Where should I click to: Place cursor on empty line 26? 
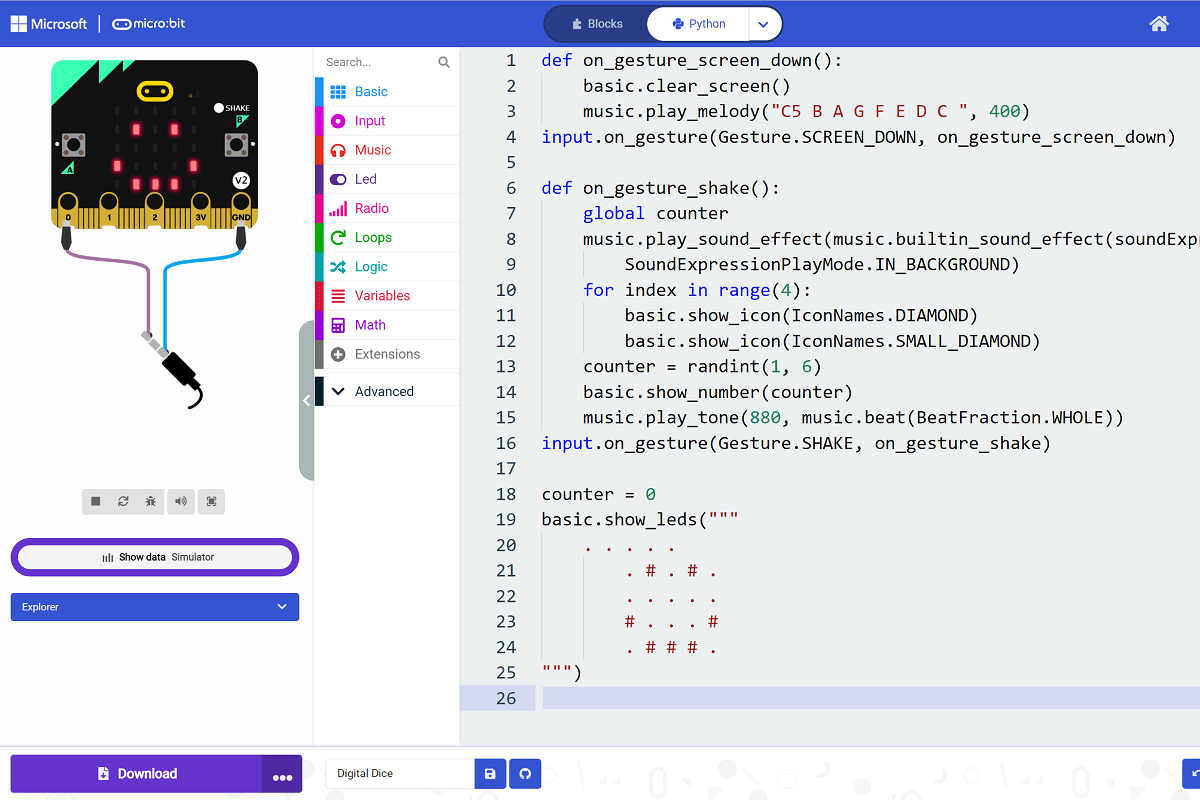coord(870,698)
